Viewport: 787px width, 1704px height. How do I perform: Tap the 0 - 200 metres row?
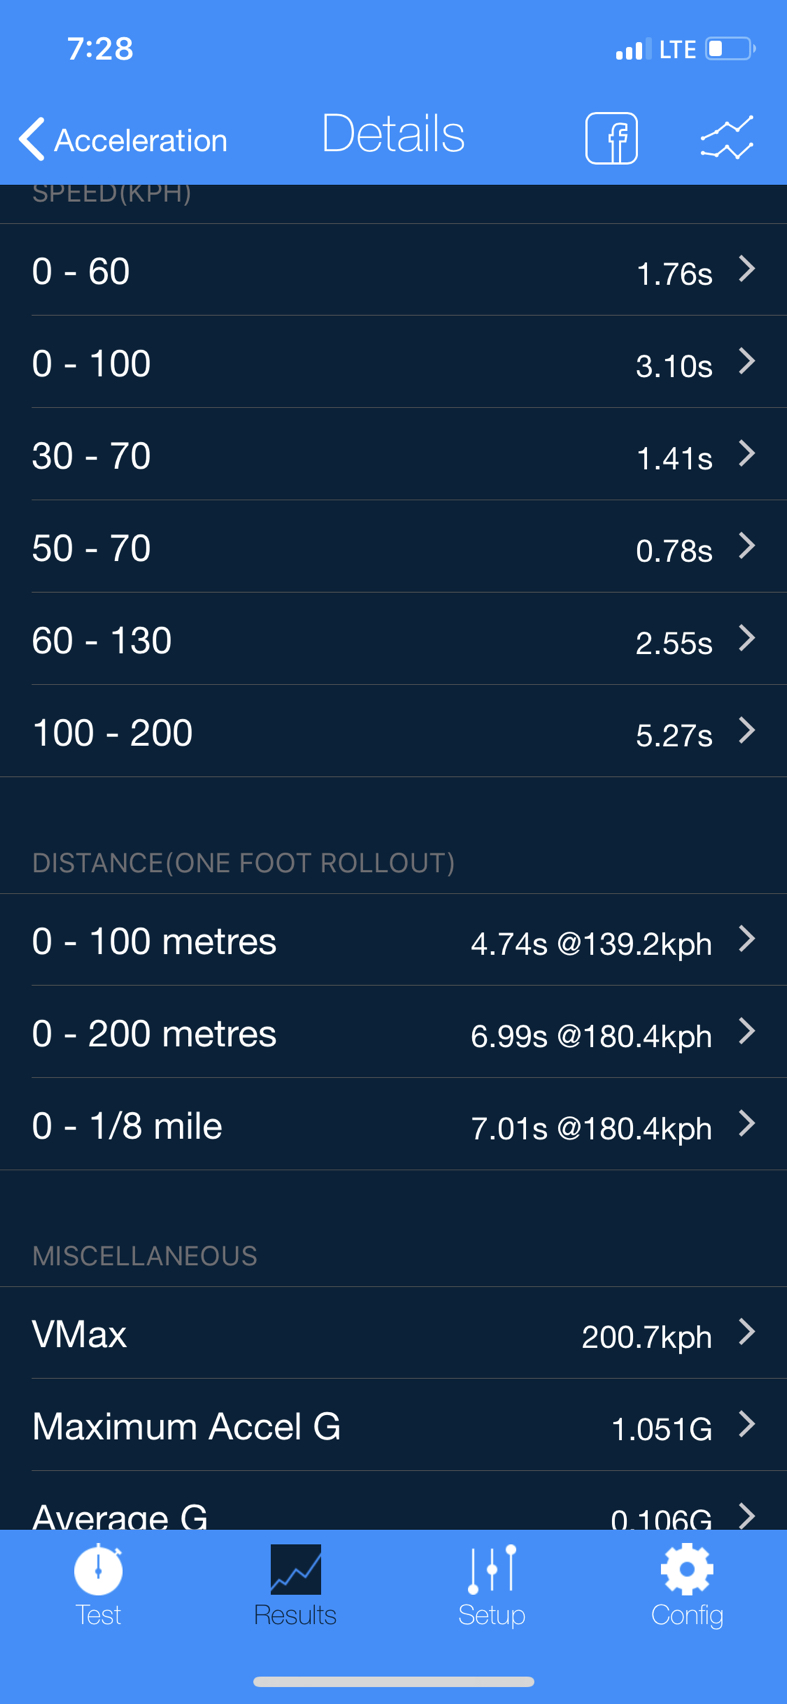point(393,1033)
